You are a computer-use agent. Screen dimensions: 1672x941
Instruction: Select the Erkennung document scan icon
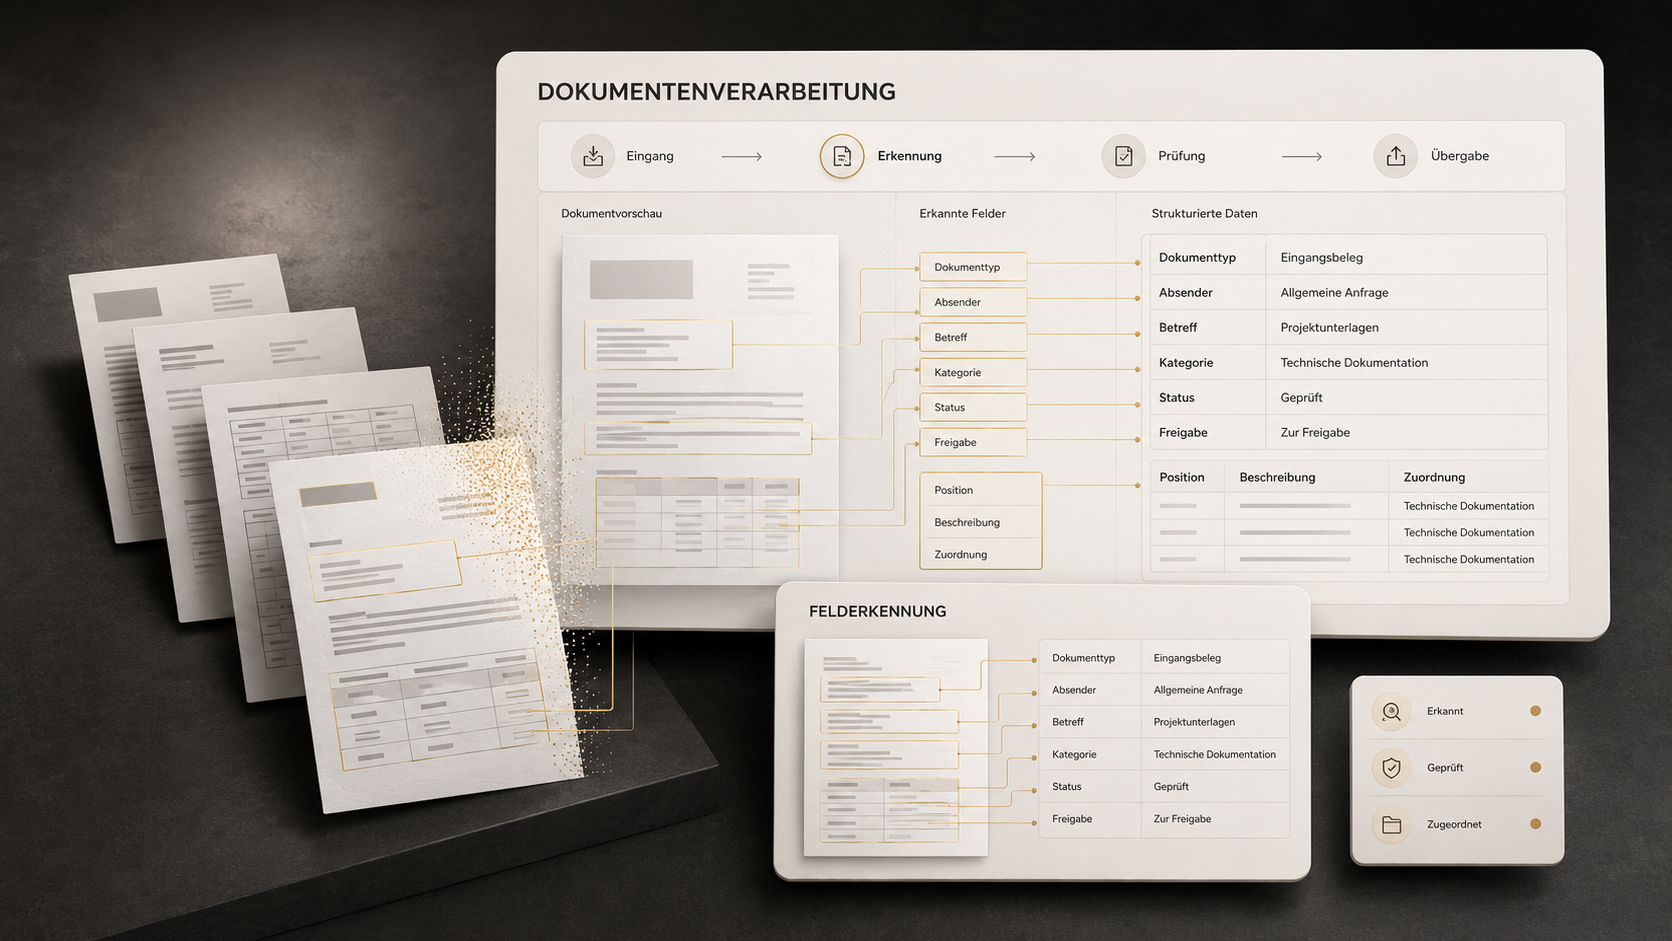[842, 156]
